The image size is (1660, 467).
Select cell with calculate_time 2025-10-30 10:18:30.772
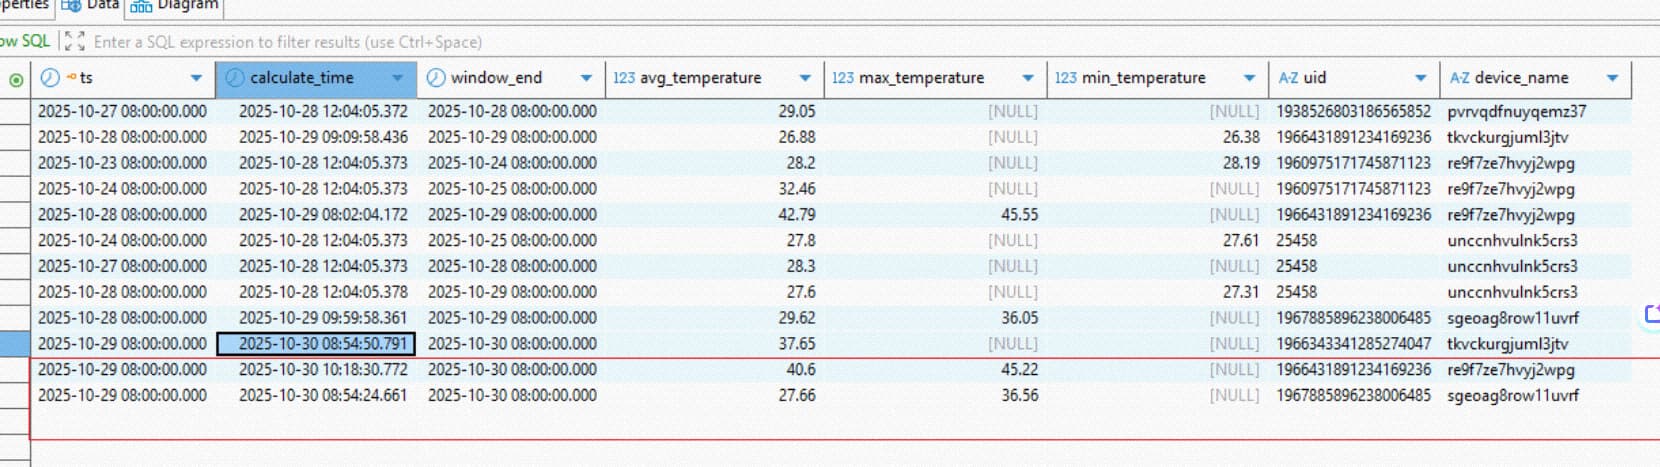coord(322,370)
